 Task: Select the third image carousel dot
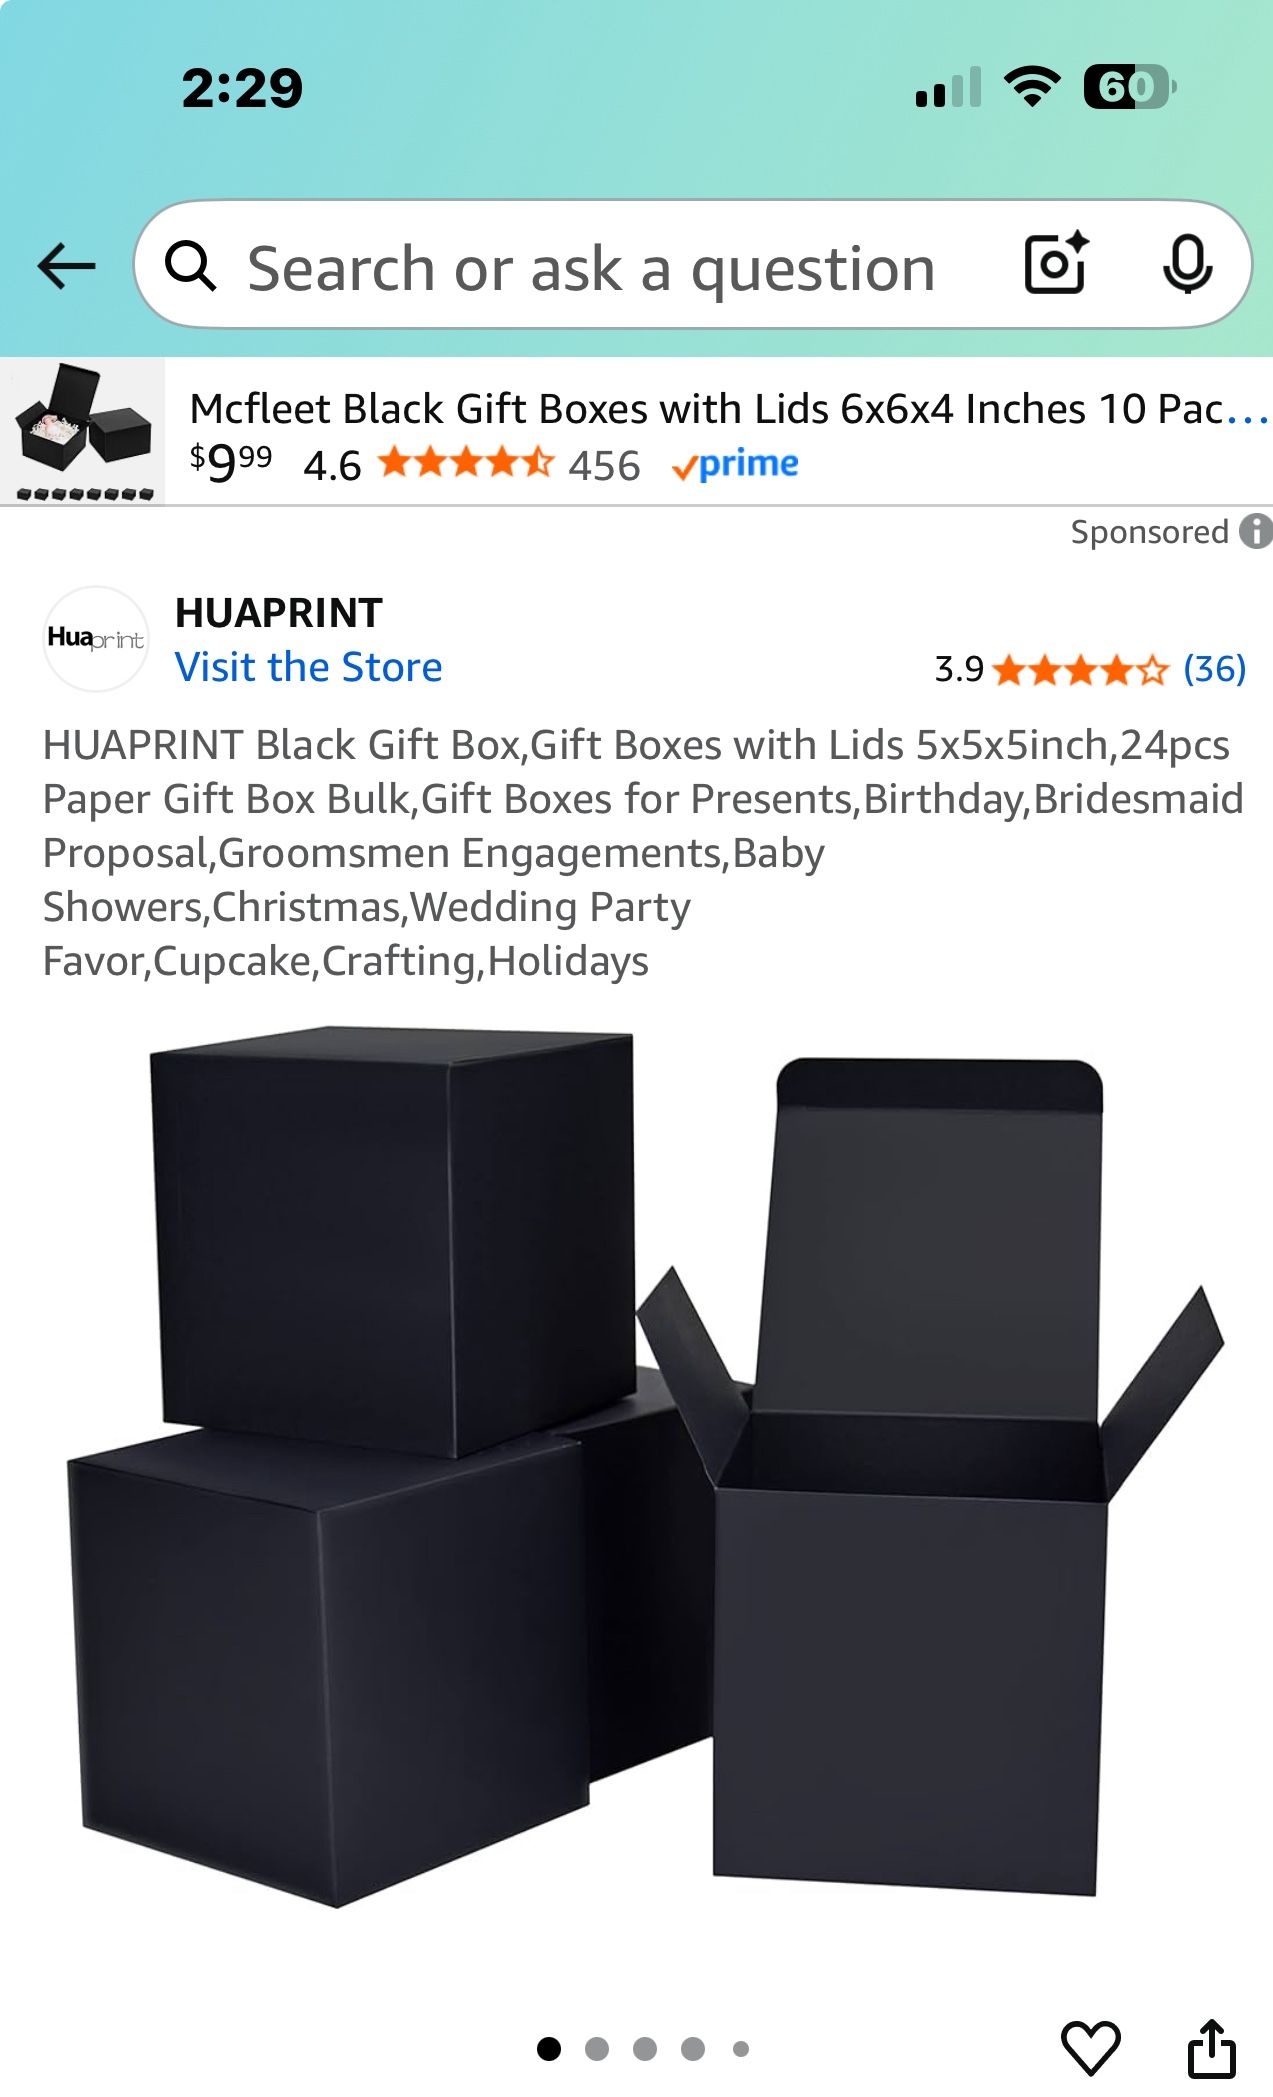645,2049
